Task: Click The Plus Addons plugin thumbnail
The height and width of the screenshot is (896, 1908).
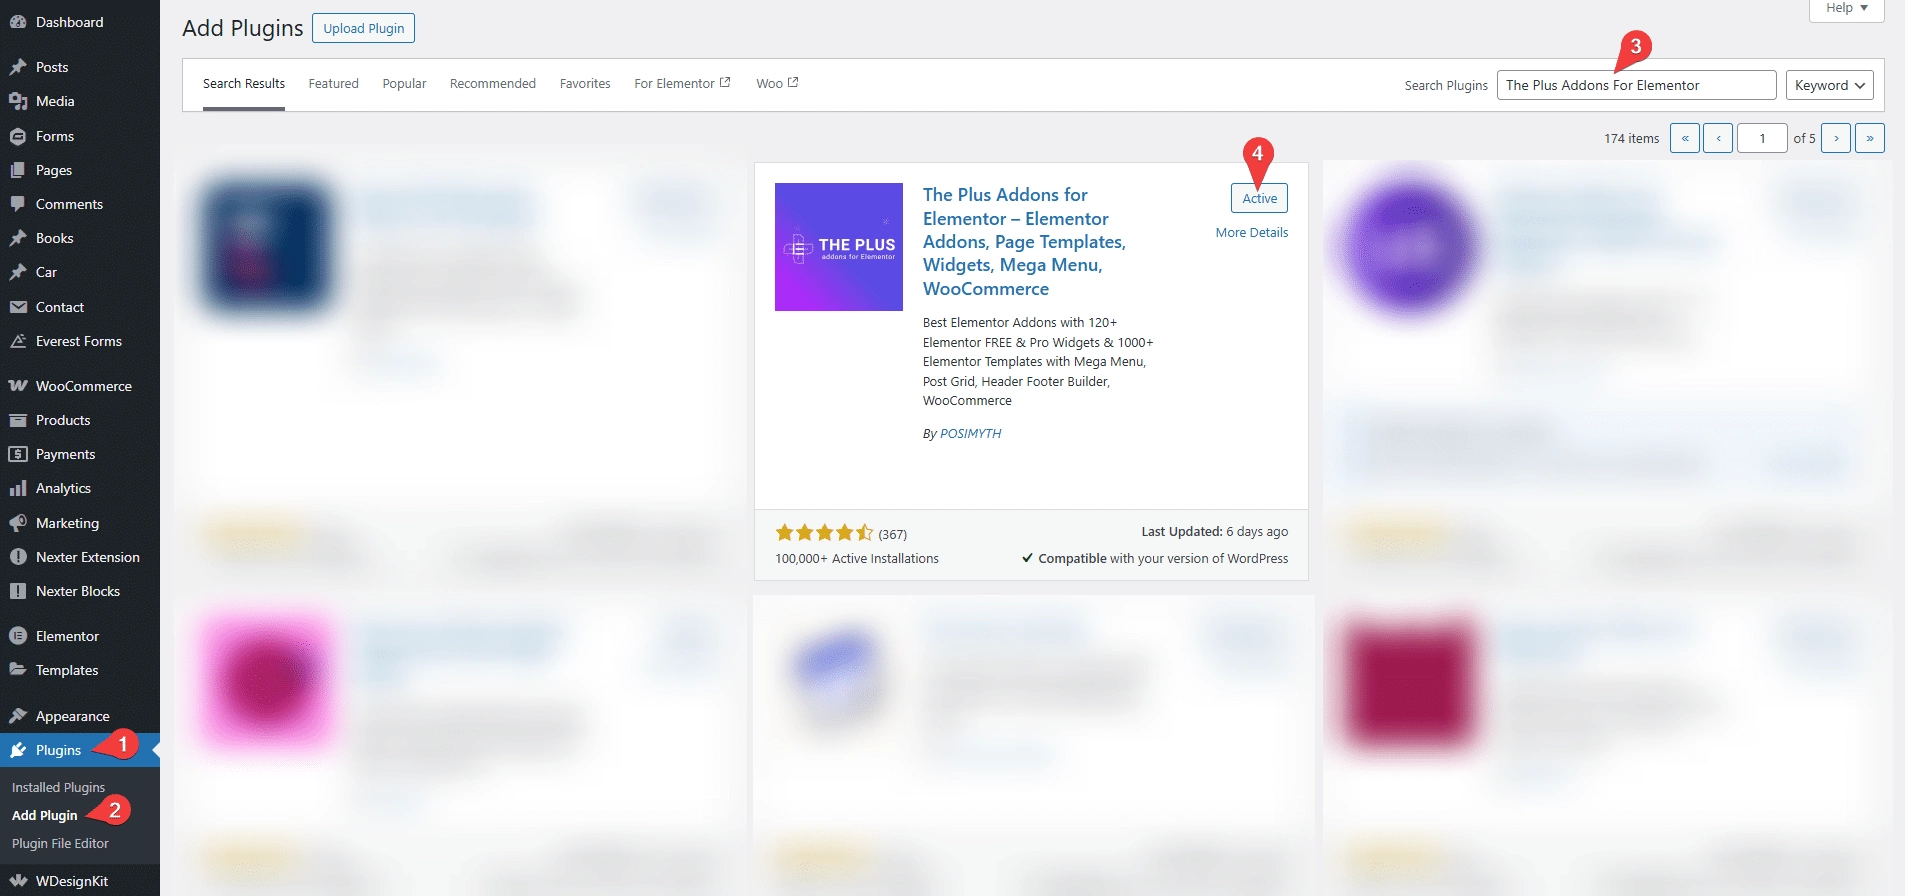Action: point(839,247)
